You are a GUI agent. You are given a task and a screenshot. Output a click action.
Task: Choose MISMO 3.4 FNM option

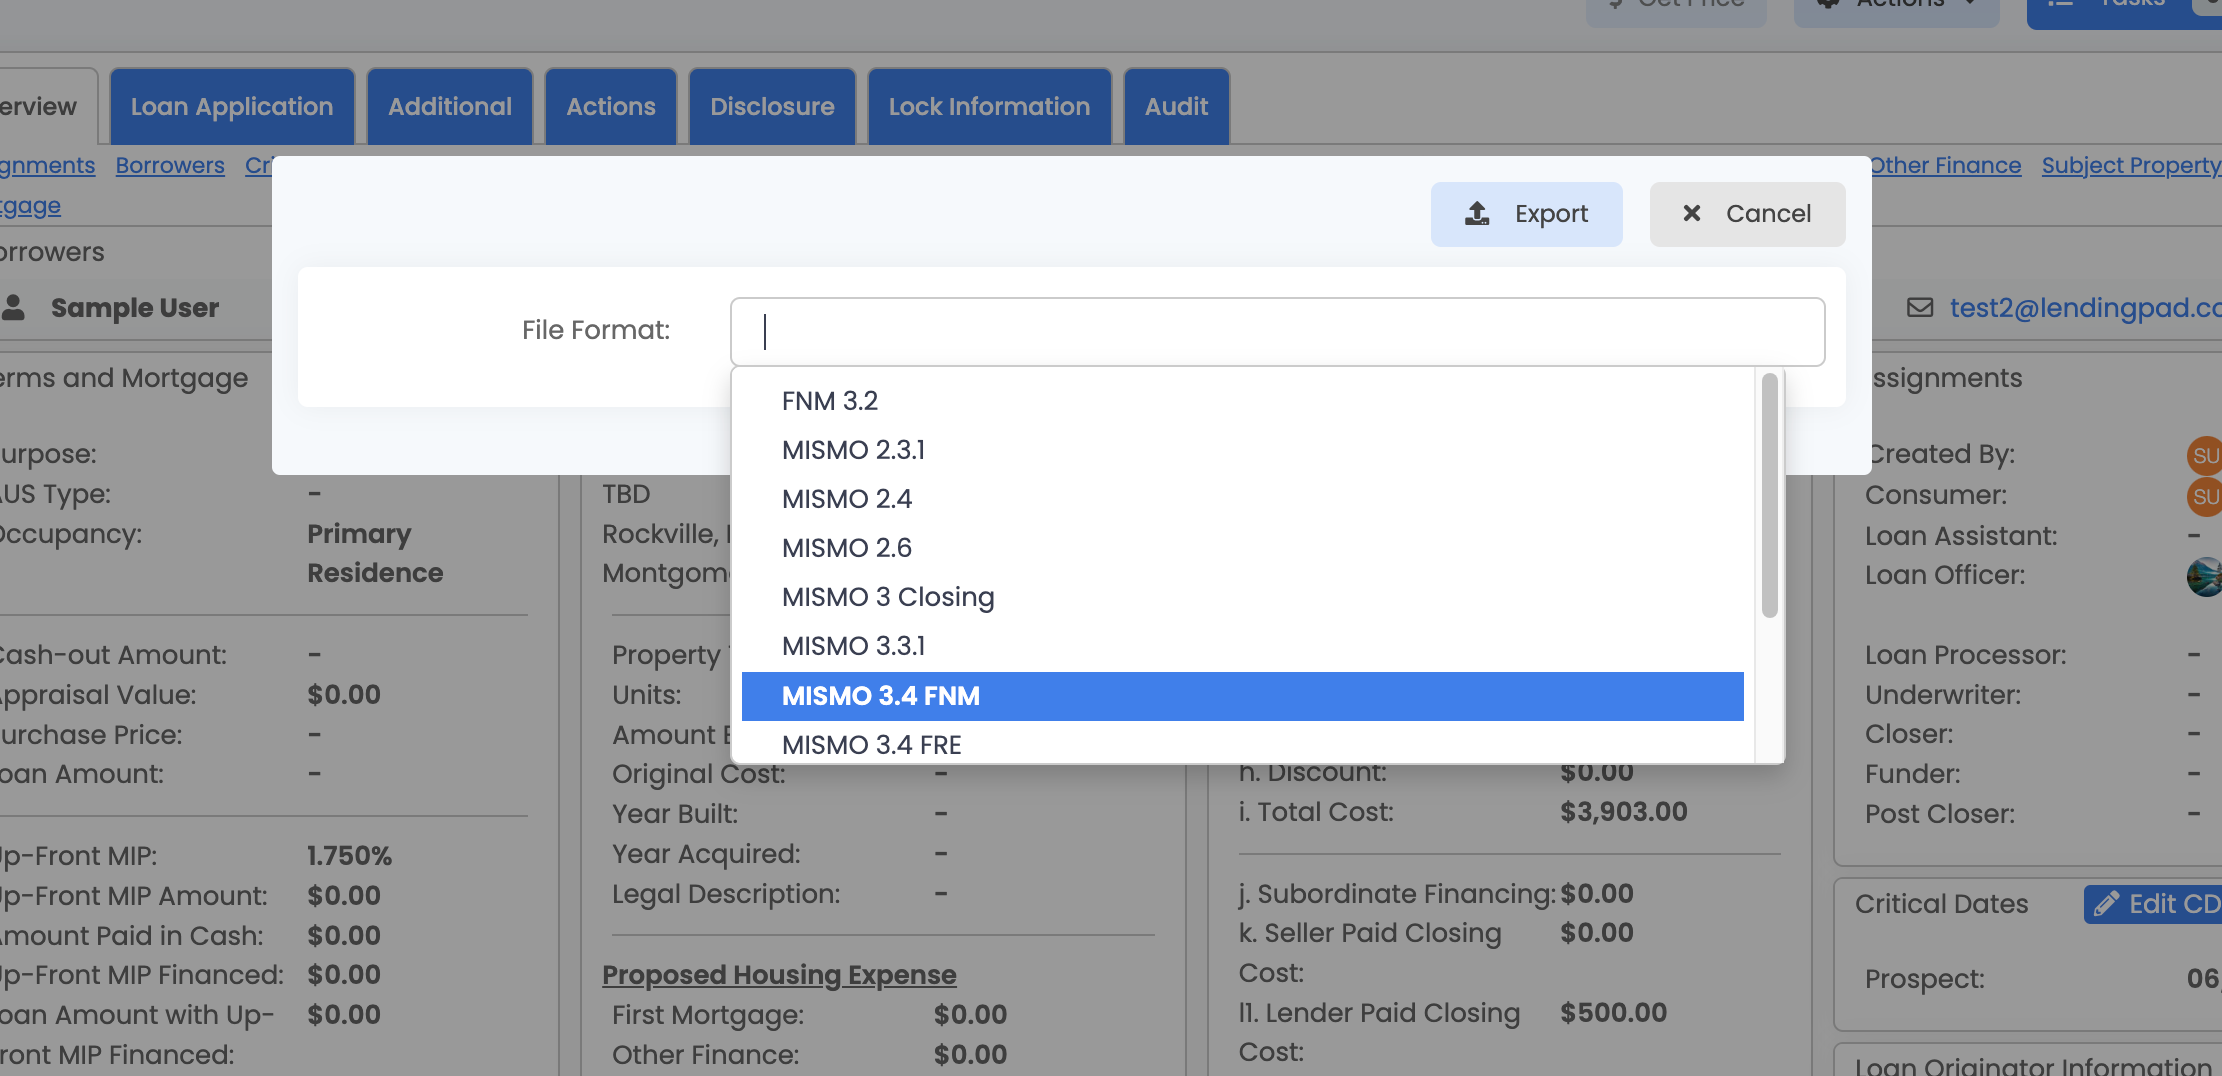pyautogui.click(x=880, y=696)
